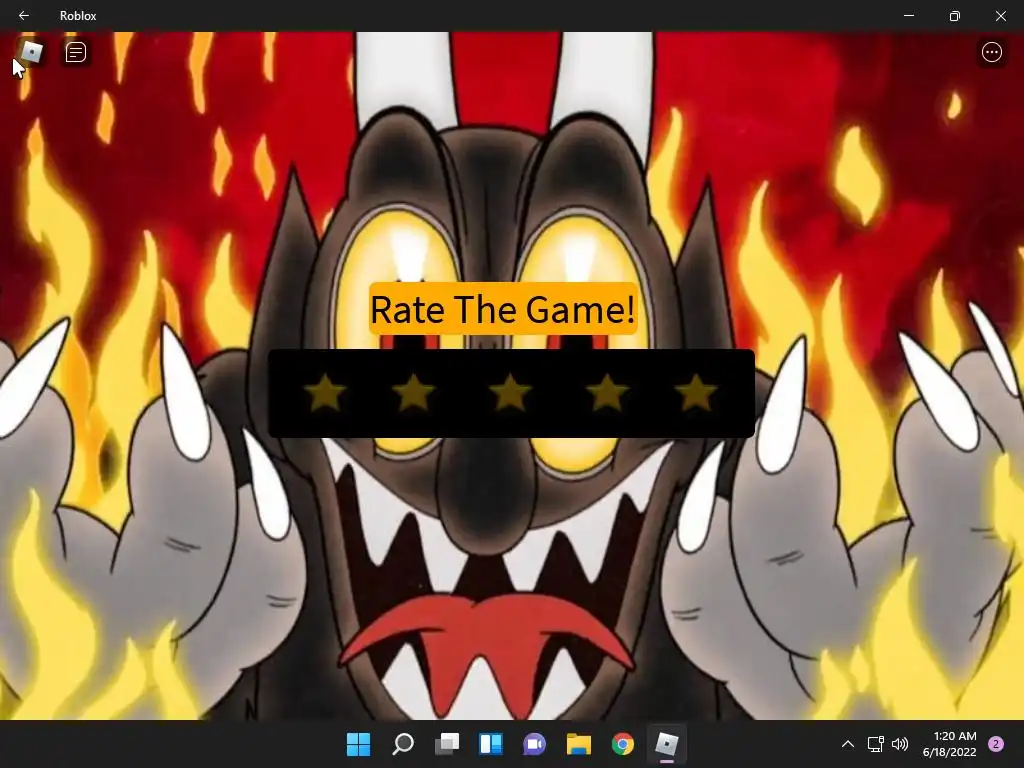Launch Teams Chat from the taskbar
Screen dimensions: 1024x768
coord(534,744)
